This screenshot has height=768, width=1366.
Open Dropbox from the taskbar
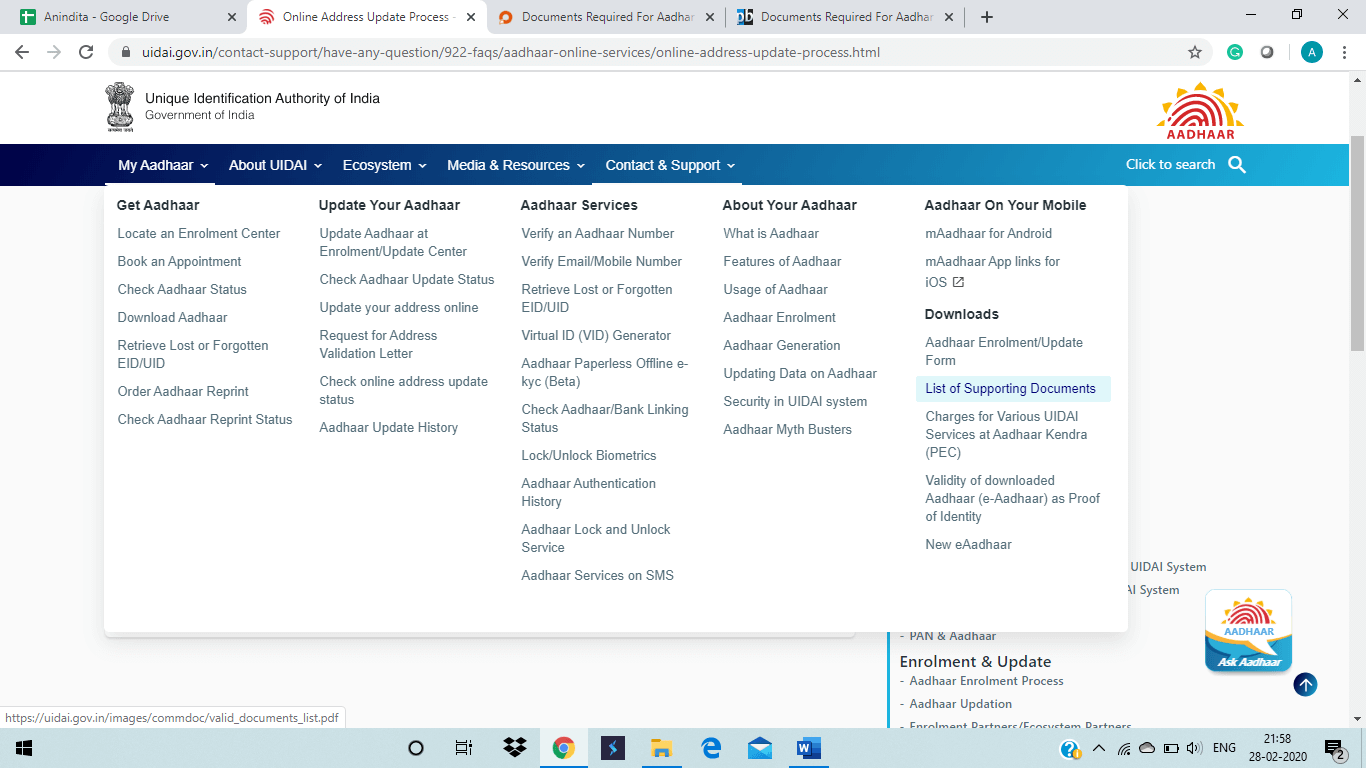click(x=515, y=748)
